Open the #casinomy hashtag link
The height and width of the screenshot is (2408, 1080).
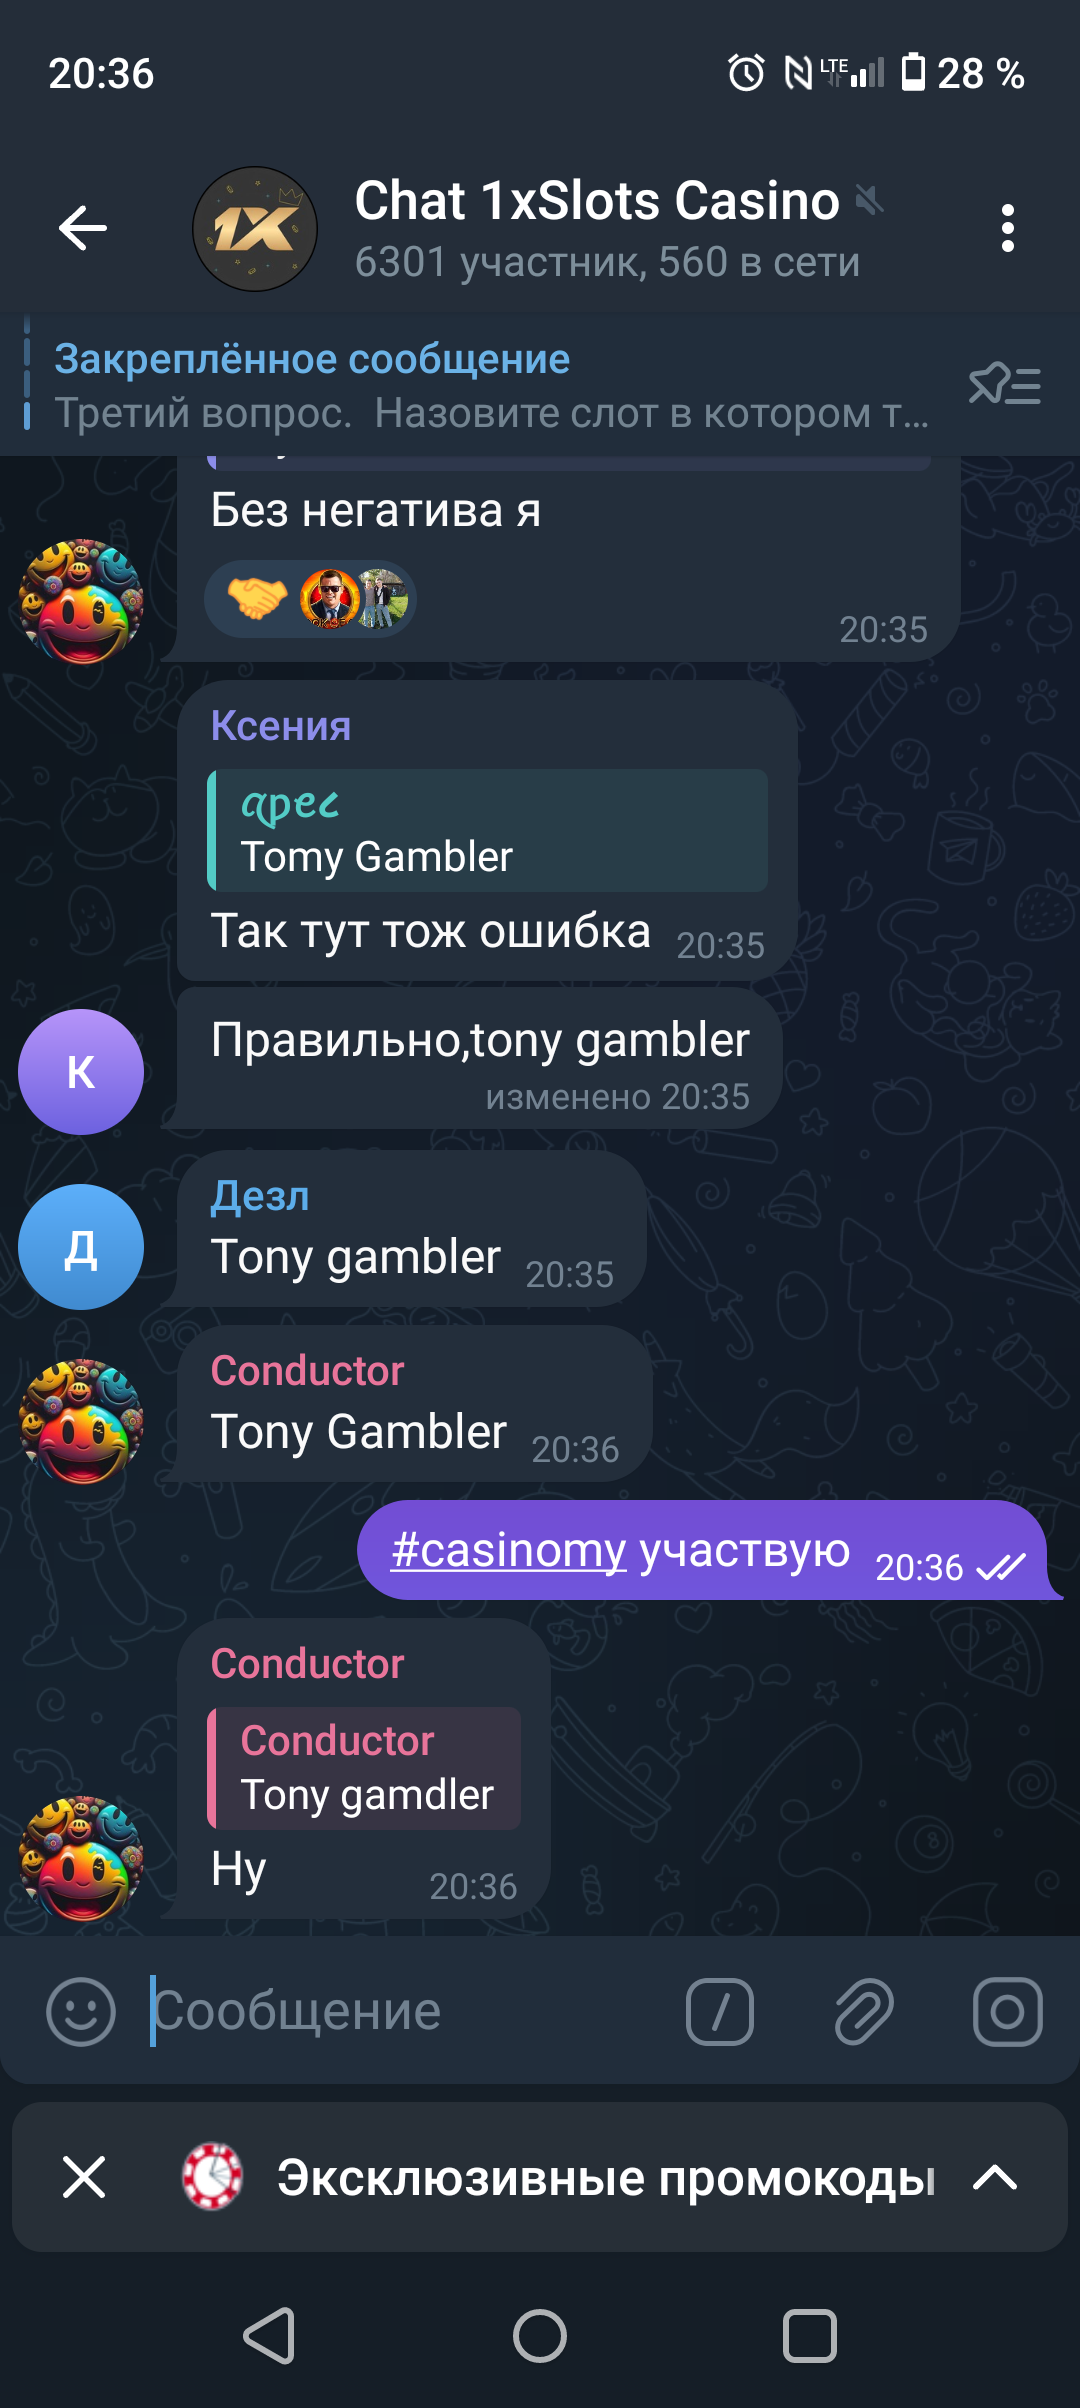coord(508,1550)
